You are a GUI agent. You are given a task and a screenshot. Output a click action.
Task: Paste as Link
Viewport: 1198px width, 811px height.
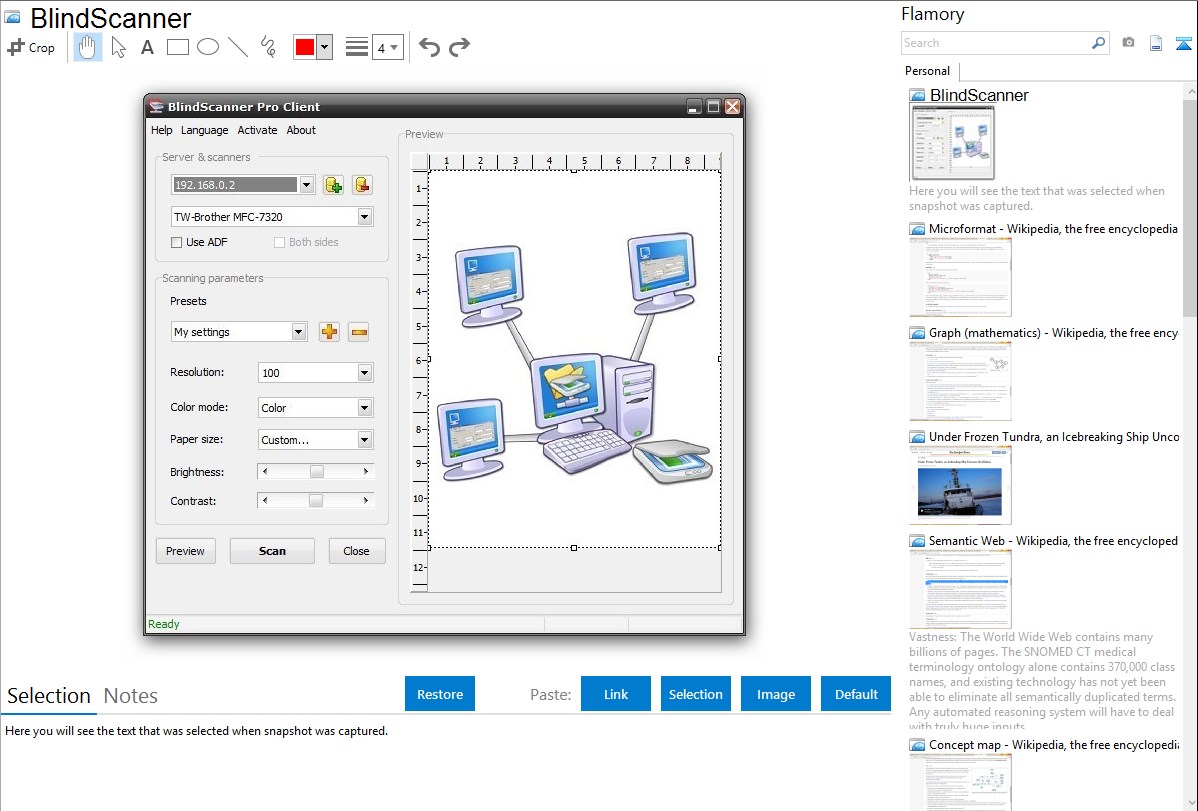(x=616, y=694)
